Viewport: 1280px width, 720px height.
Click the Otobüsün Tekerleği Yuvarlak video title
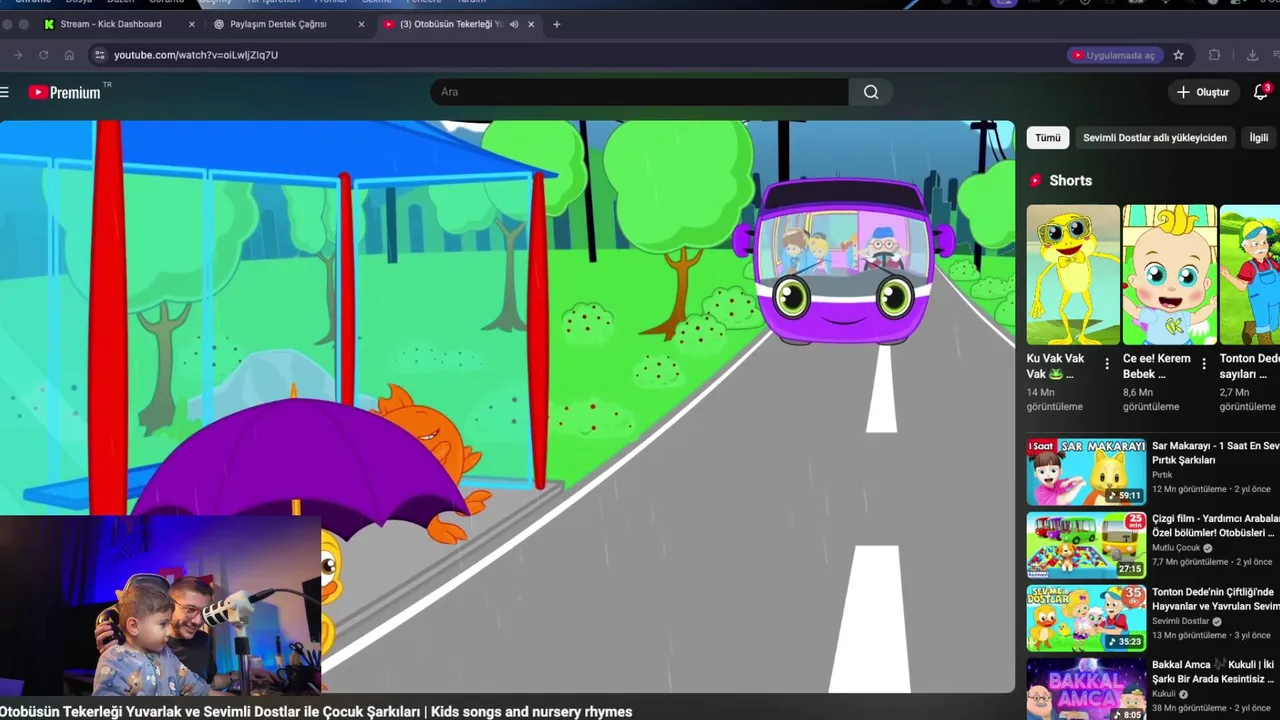[316, 712]
